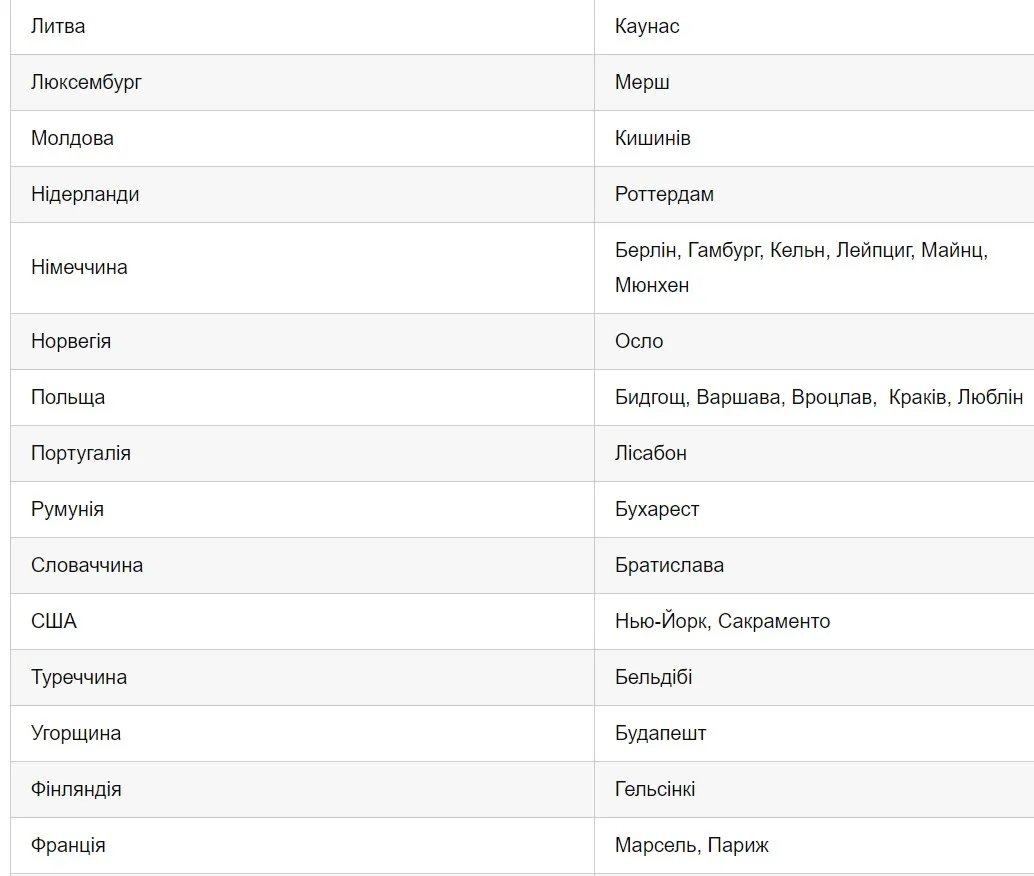1034x876 pixels.
Task: Click the Люксембург table cell
Action: [86, 83]
